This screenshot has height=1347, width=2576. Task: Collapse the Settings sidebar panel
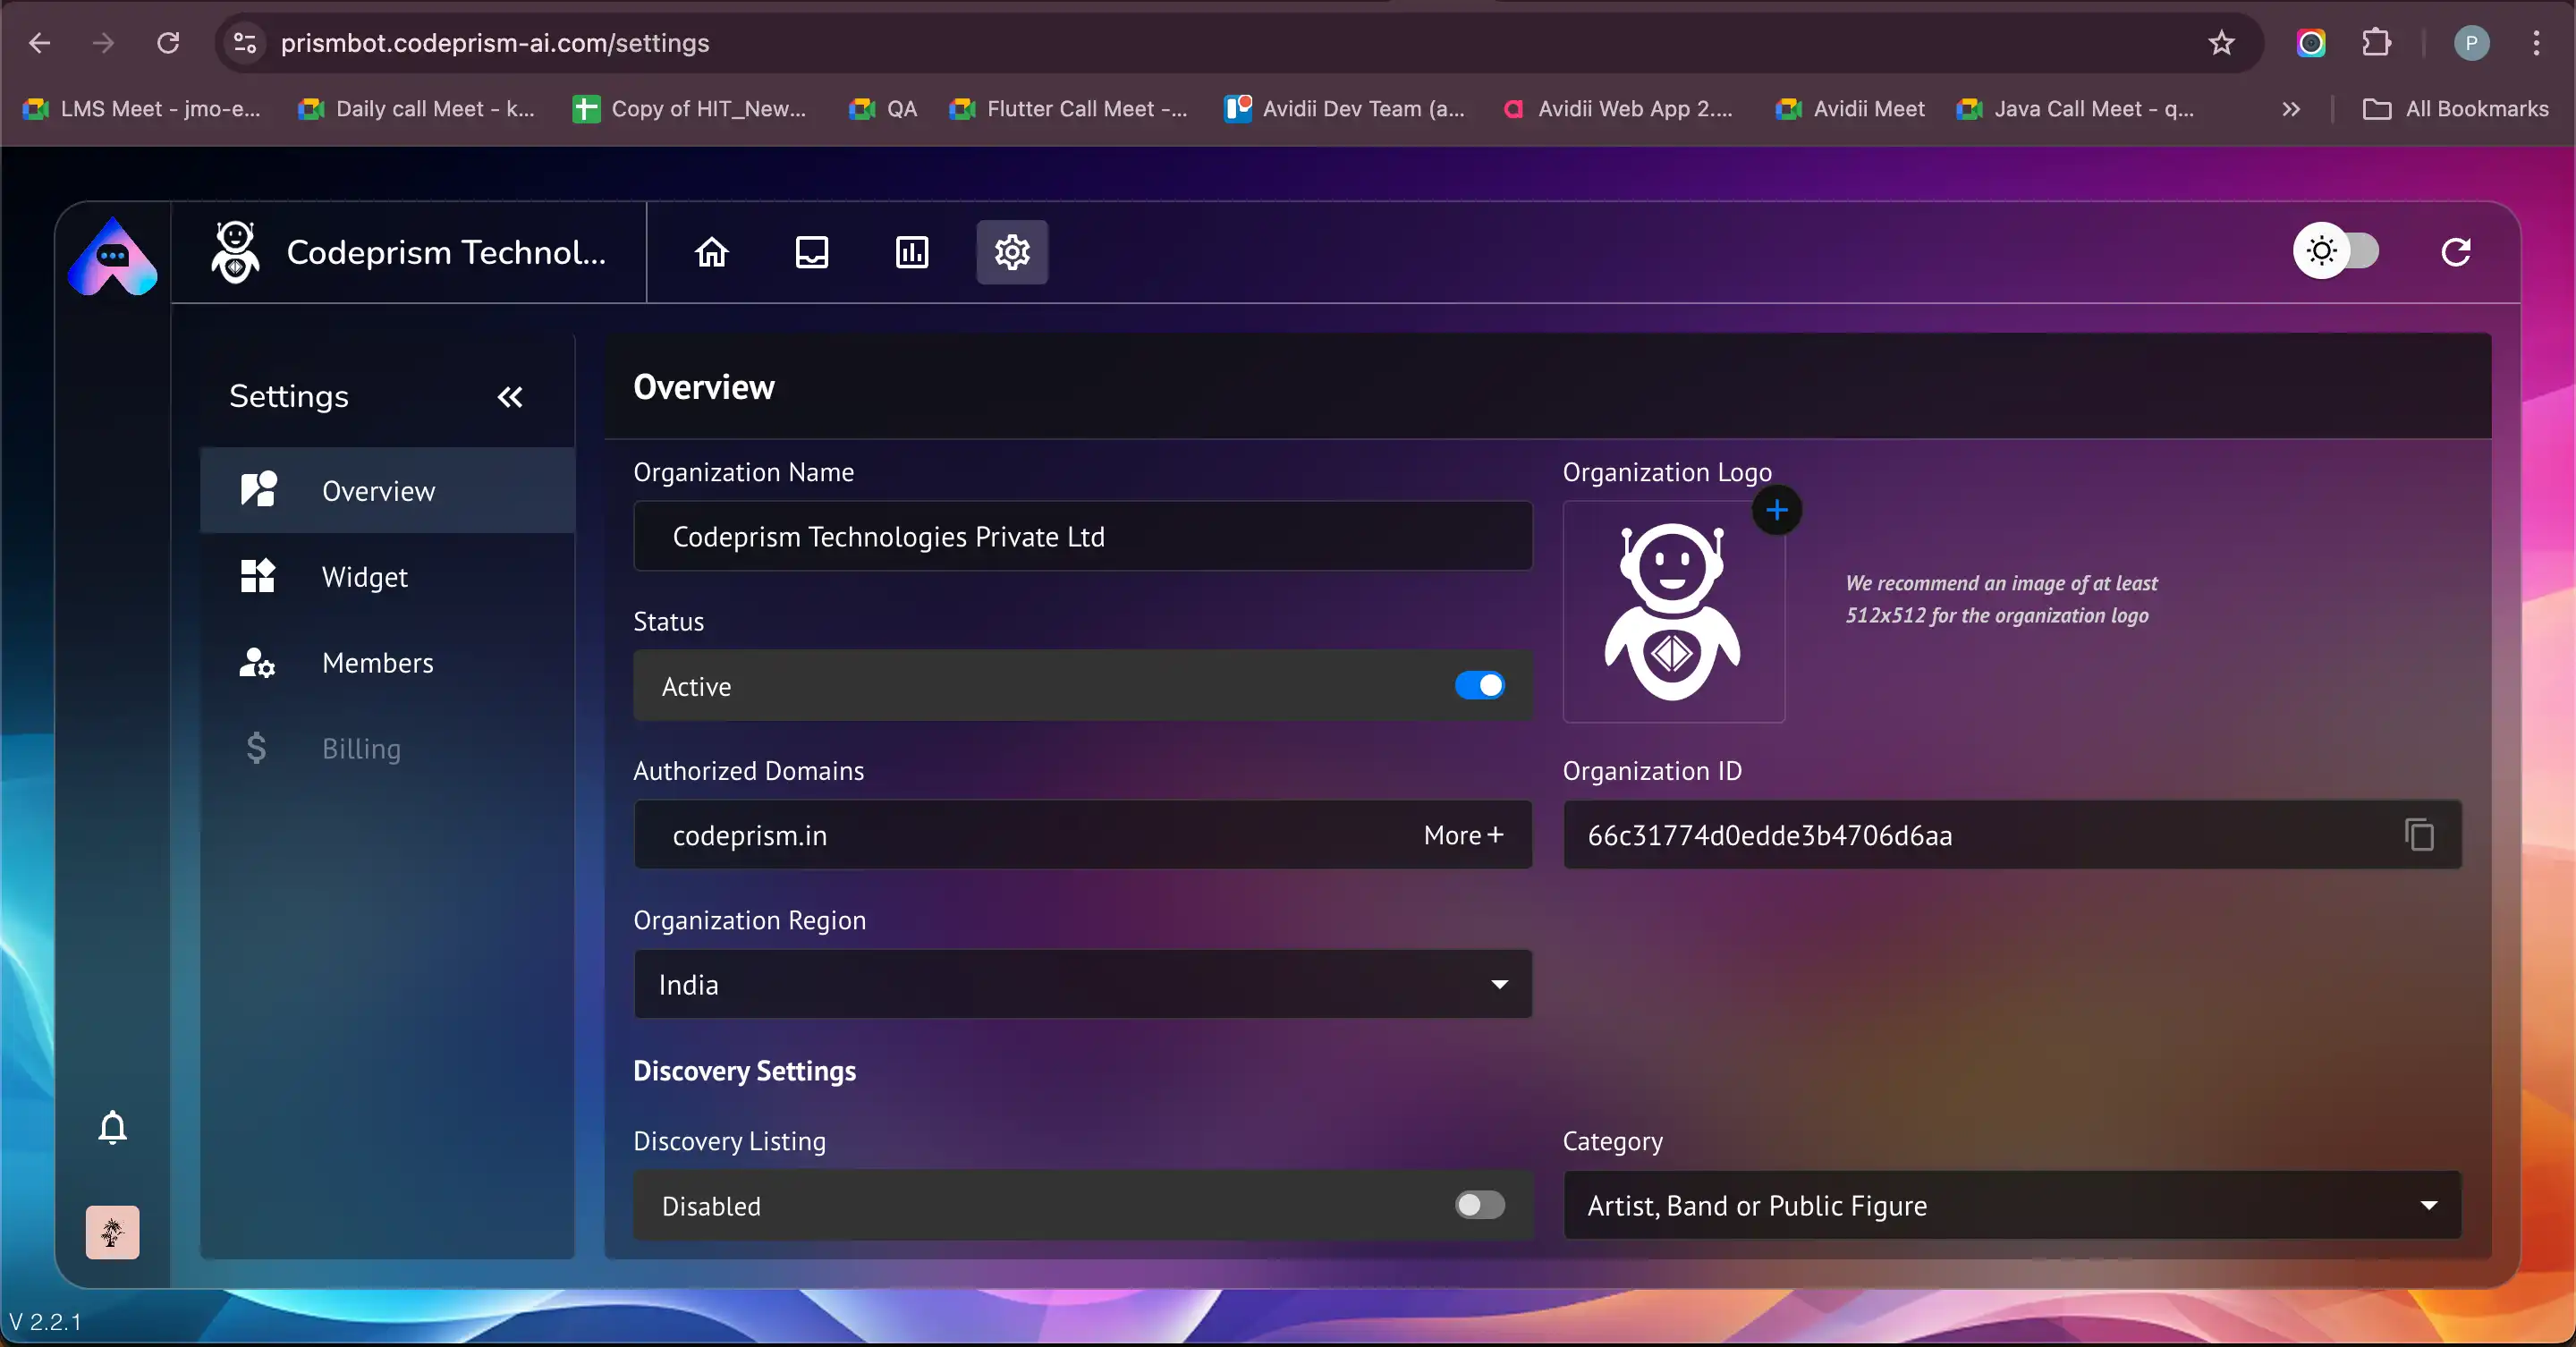pos(510,397)
